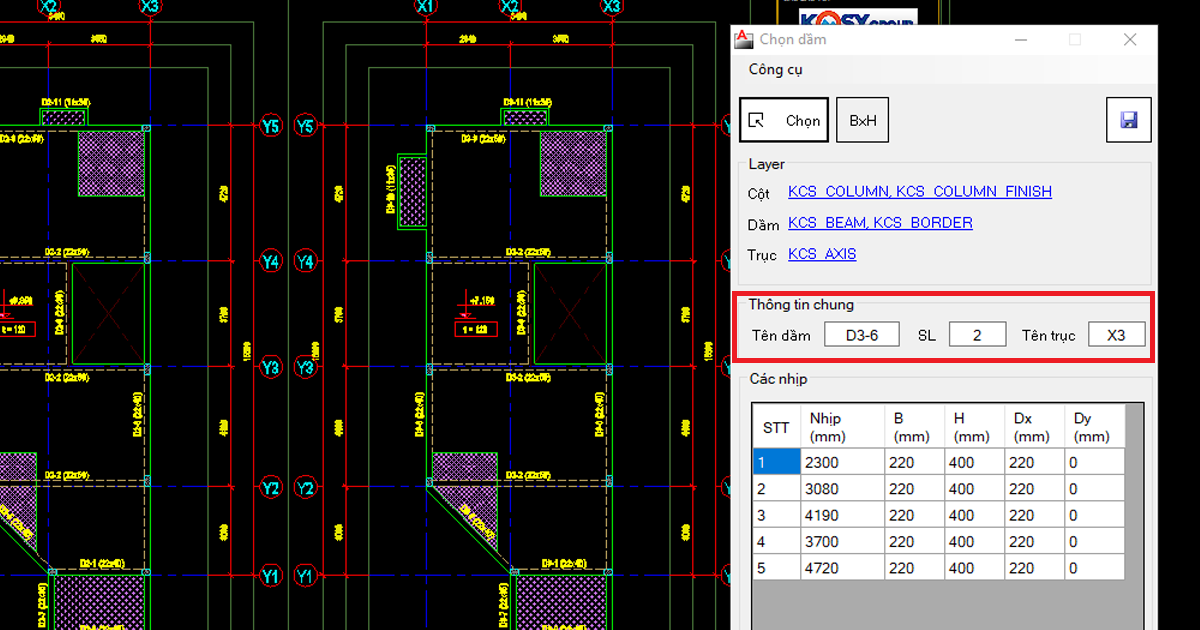Click the Nhịp cell with value 4720
The width and height of the screenshot is (1200, 630).
pyautogui.click(x=843, y=568)
